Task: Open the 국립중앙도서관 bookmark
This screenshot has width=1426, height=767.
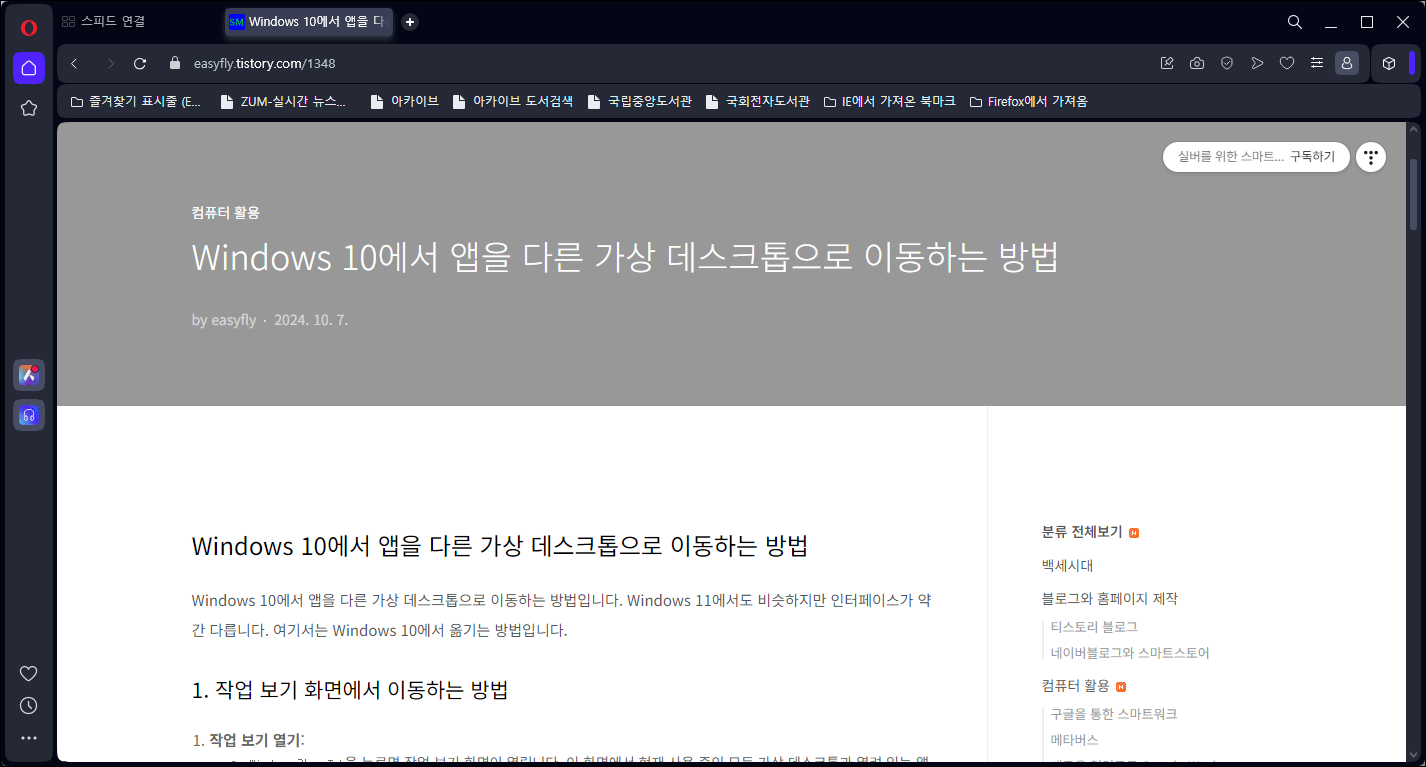Action: tap(640, 101)
